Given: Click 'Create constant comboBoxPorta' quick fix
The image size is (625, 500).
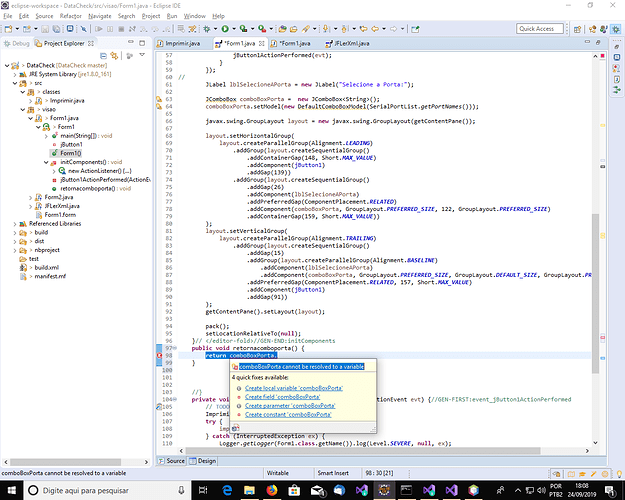Looking at the screenshot, I should pyautogui.click(x=288, y=415).
